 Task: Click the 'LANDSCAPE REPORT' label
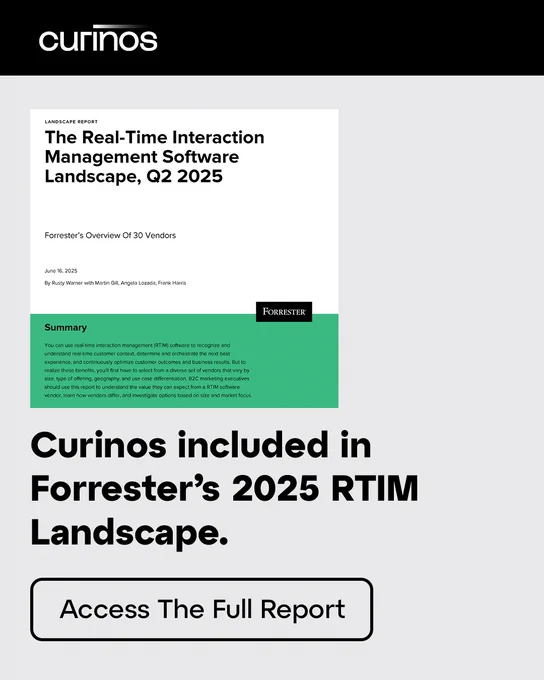click(x=71, y=122)
